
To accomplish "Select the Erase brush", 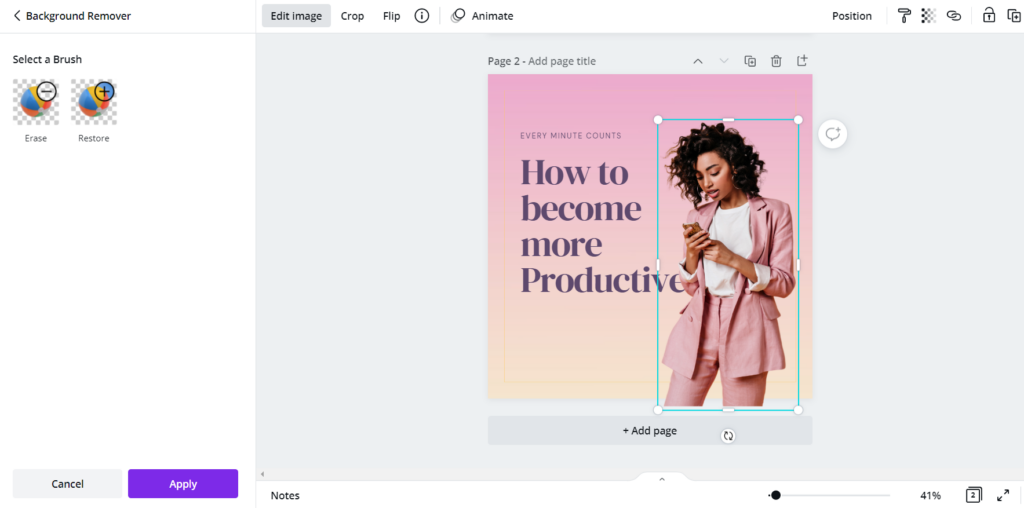I will coord(36,103).
